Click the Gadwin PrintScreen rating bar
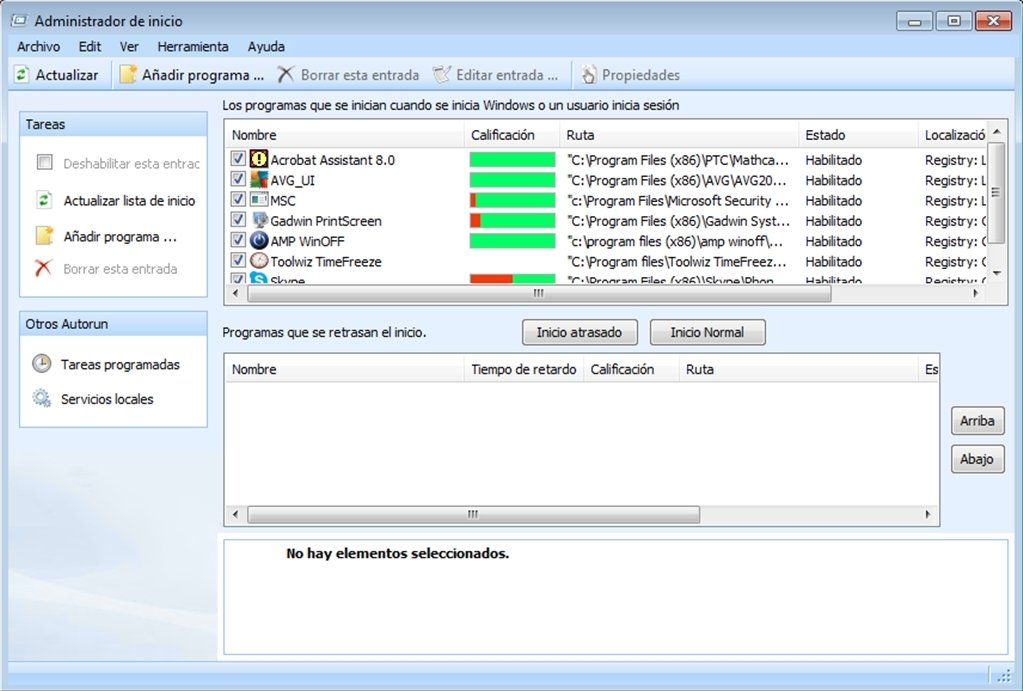Screen dimensions: 1023x691 tap(512, 221)
